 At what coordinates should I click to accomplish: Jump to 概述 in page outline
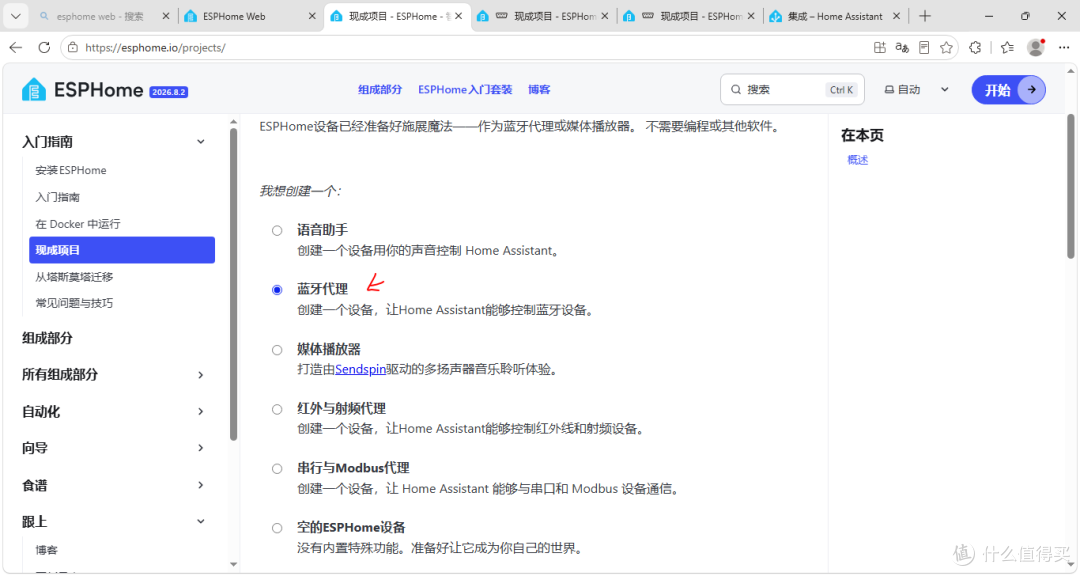(858, 160)
